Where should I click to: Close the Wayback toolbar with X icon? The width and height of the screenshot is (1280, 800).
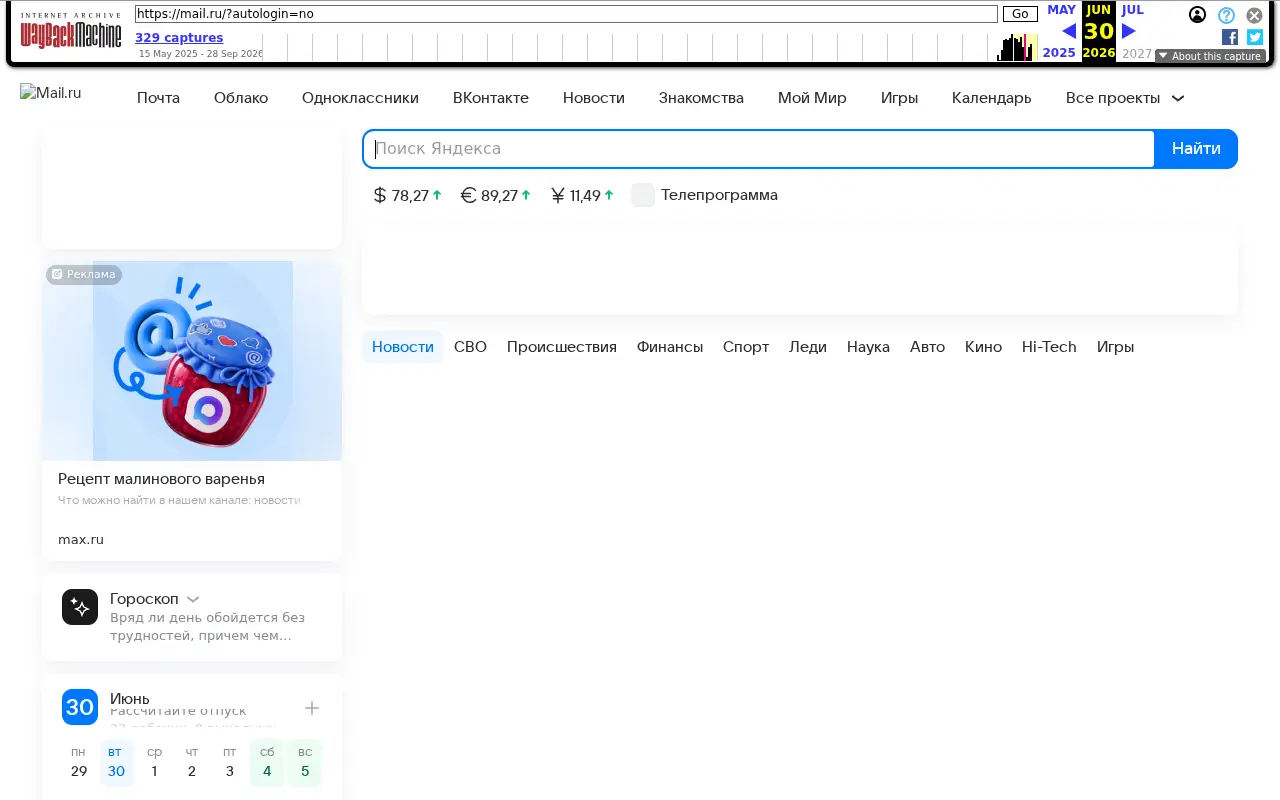[1254, 15]
